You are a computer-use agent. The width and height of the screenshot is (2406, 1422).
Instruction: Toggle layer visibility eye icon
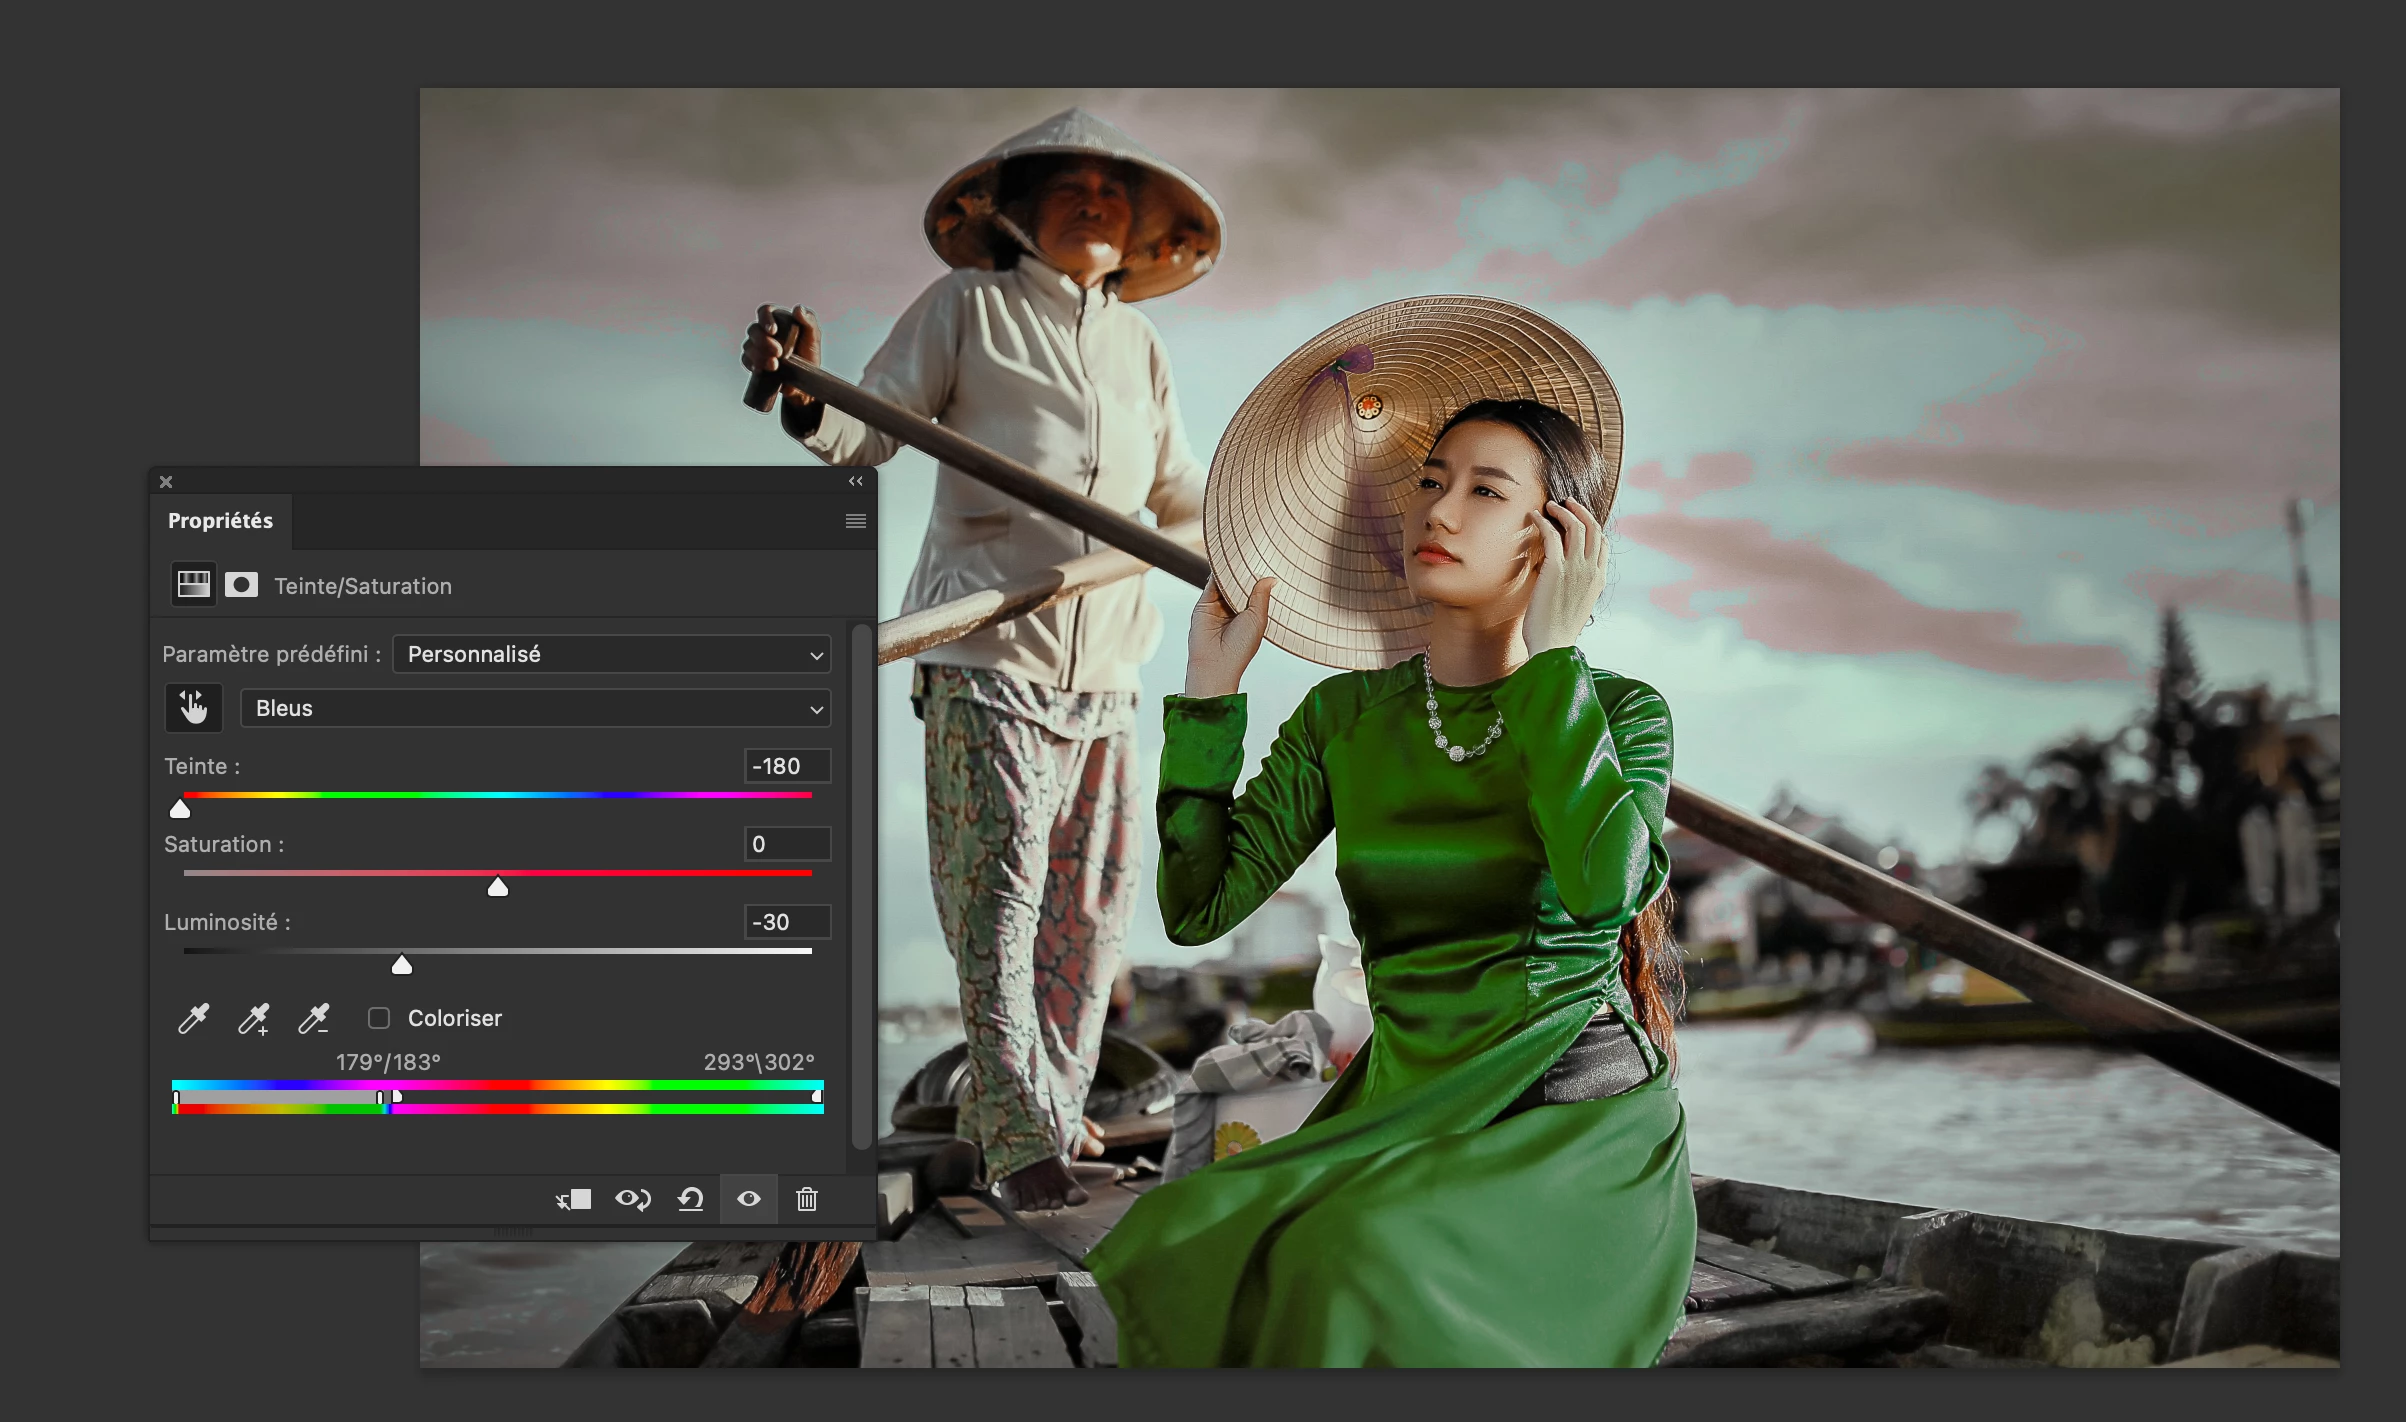pos(748,1199)
